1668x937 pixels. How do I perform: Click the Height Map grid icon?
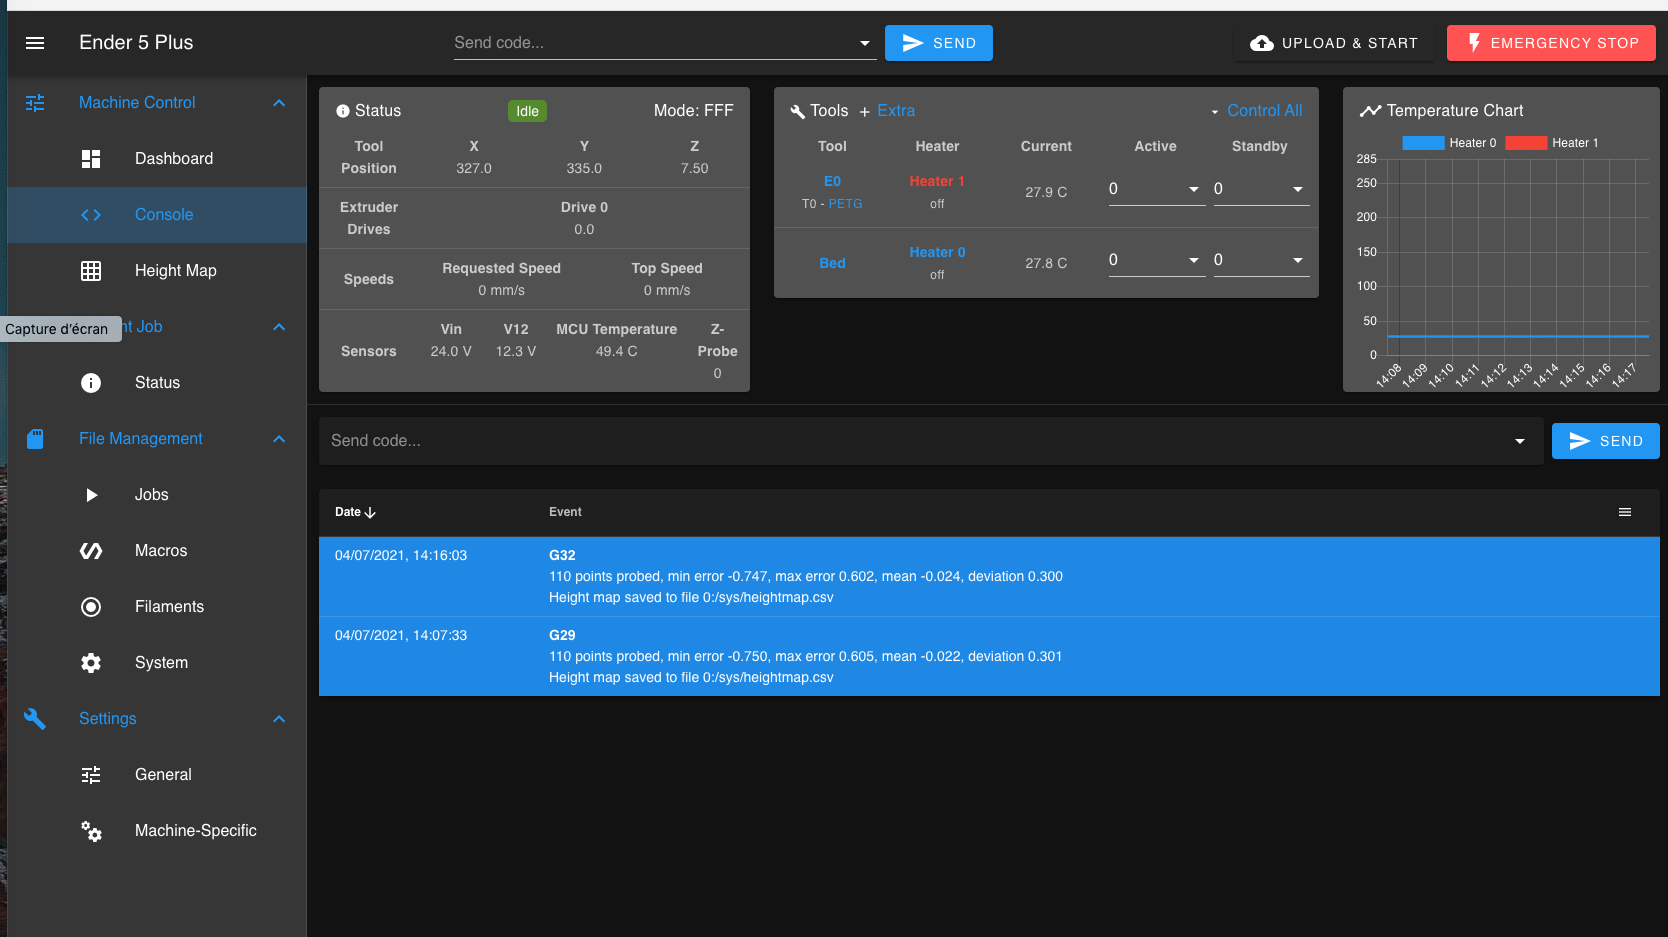click(91, 271)
